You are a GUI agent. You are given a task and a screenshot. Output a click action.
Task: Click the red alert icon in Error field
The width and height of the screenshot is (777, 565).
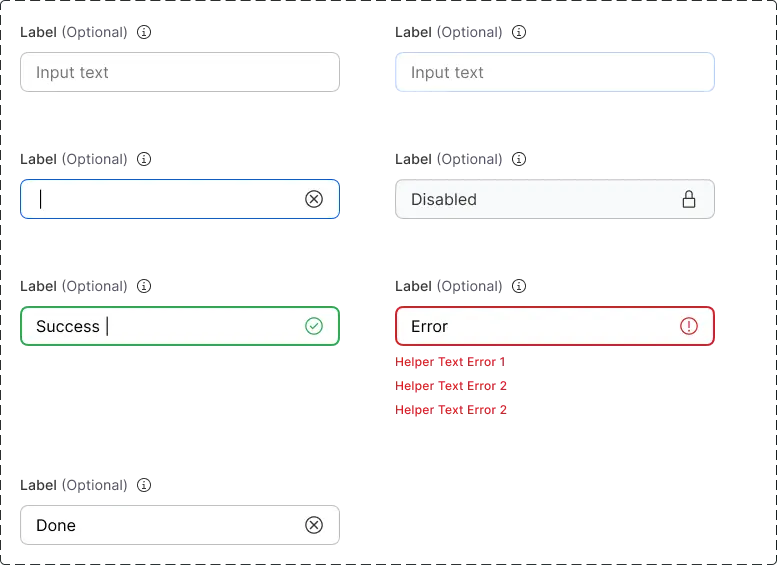[x=689, y=326]
